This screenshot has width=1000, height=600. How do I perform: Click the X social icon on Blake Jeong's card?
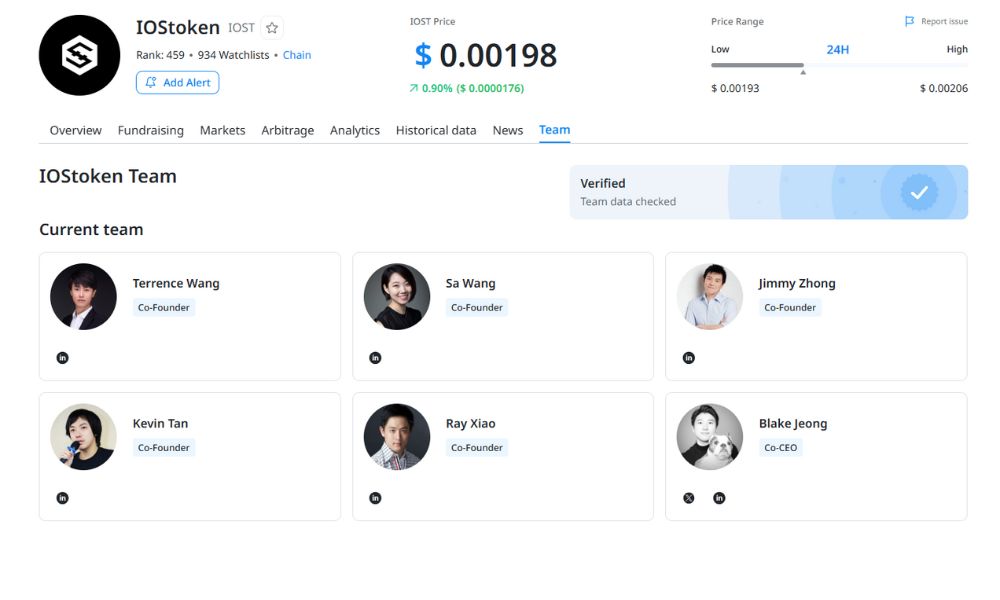688,497
